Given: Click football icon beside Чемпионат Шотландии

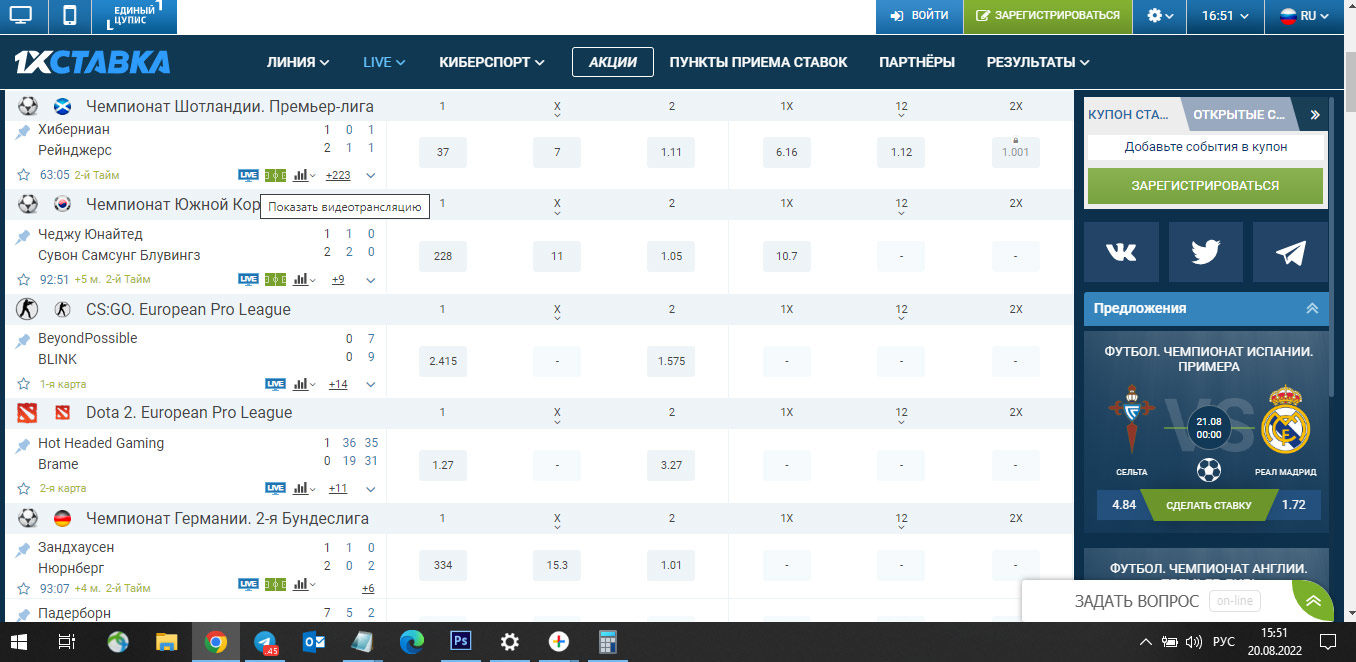Looking at the screenshot, I should [28, 106].
